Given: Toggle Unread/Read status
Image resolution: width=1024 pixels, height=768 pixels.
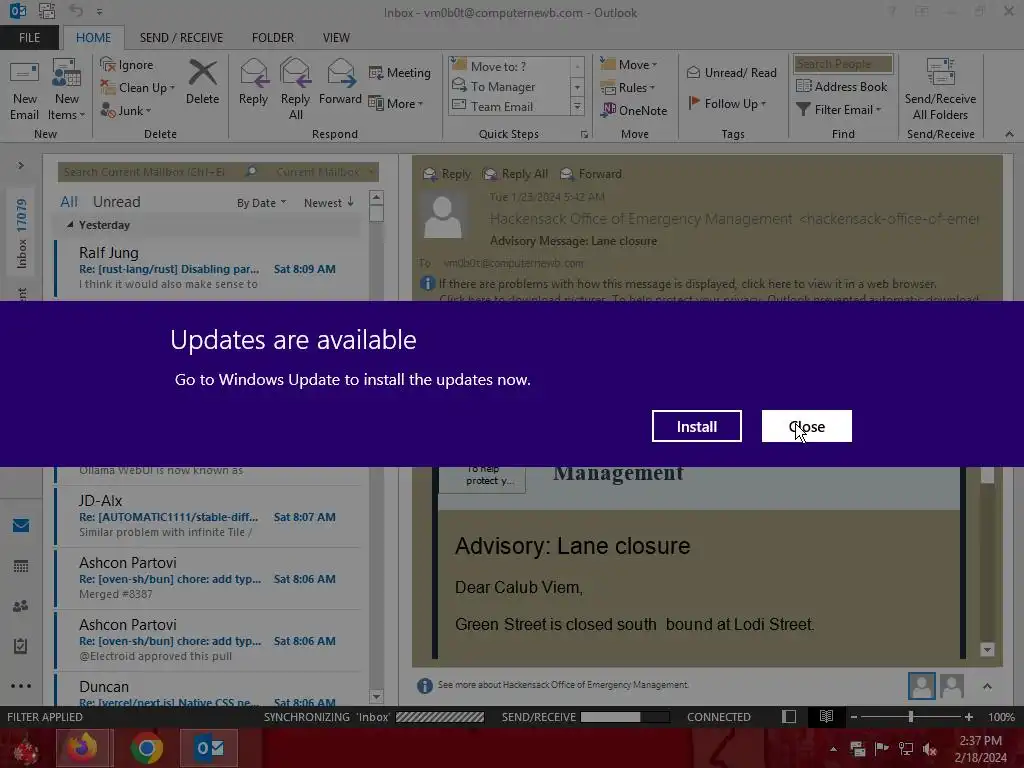Looking at the screenshot, I should coord(731,72).
